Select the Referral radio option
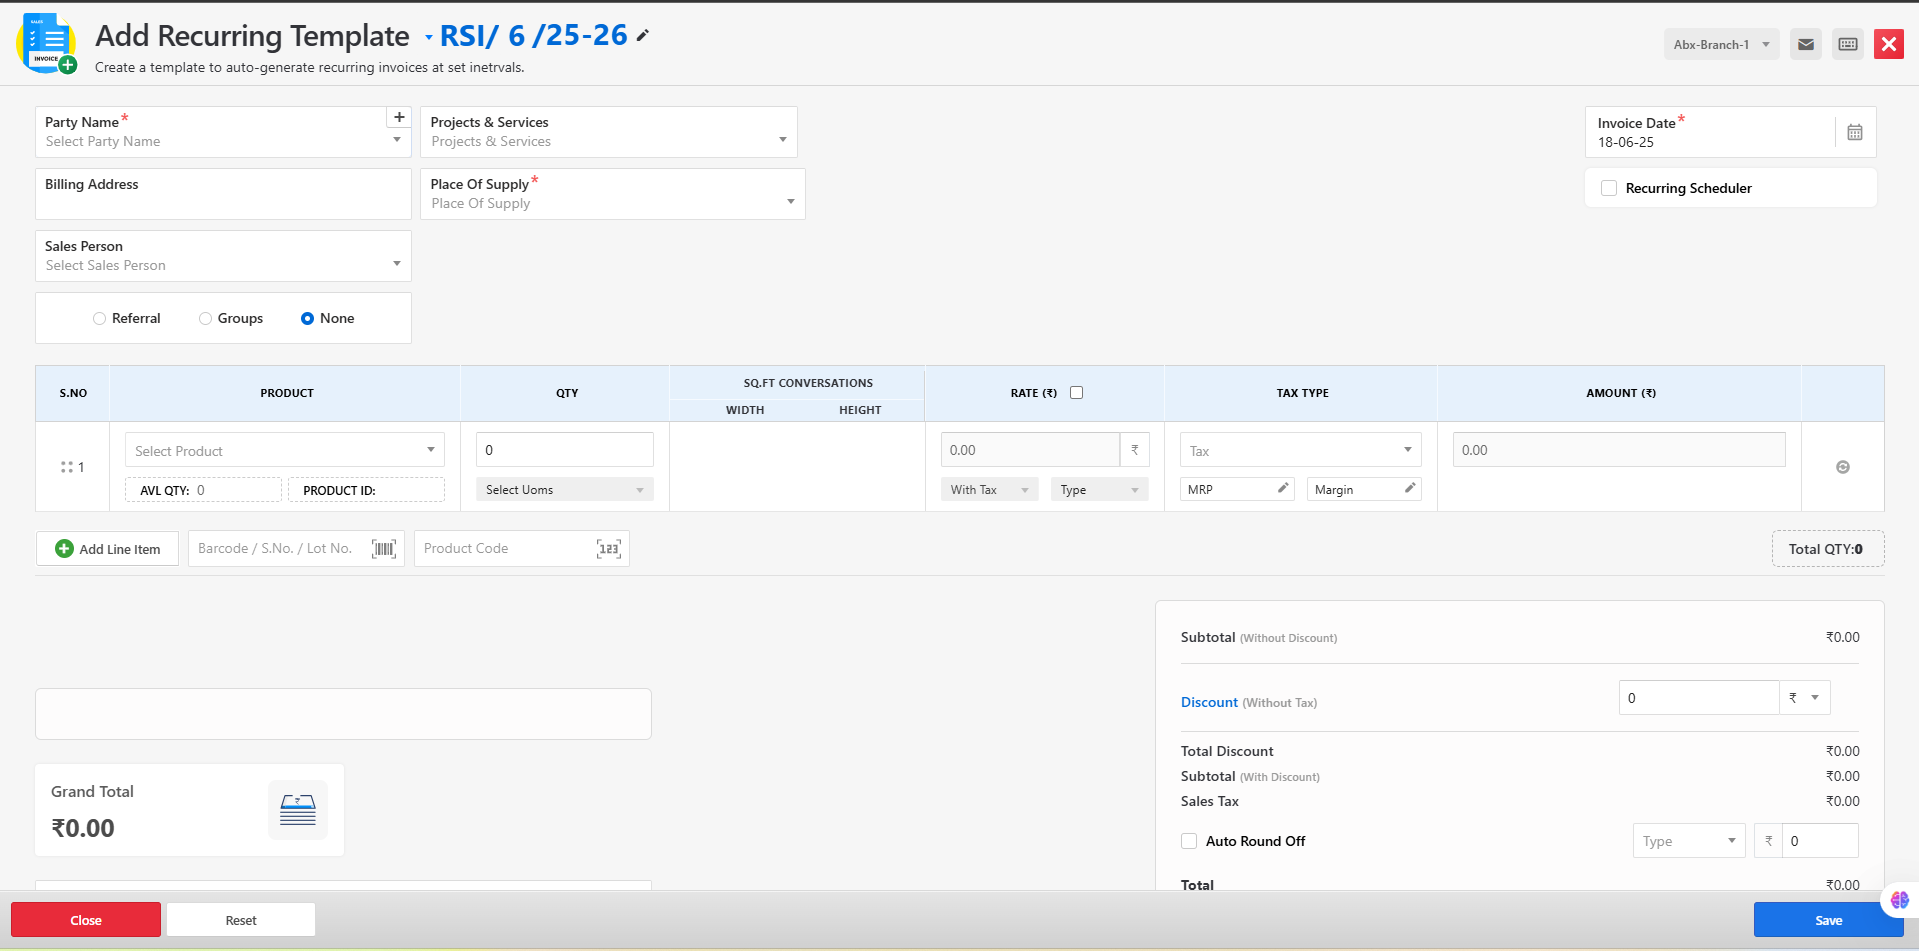Viewport: 1919px width, 951px height. 99,318
